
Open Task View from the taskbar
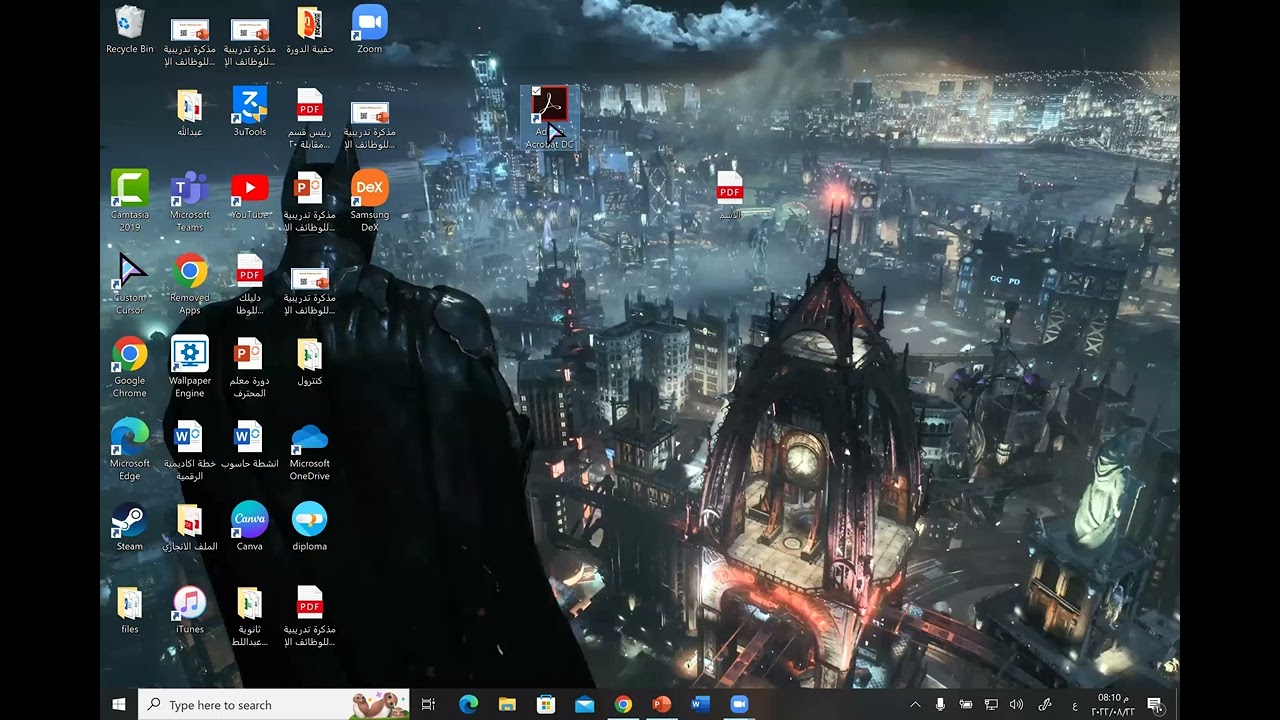429,705
